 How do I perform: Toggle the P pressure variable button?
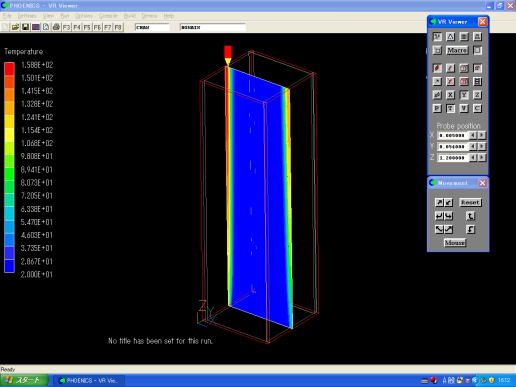click(437, 108)
